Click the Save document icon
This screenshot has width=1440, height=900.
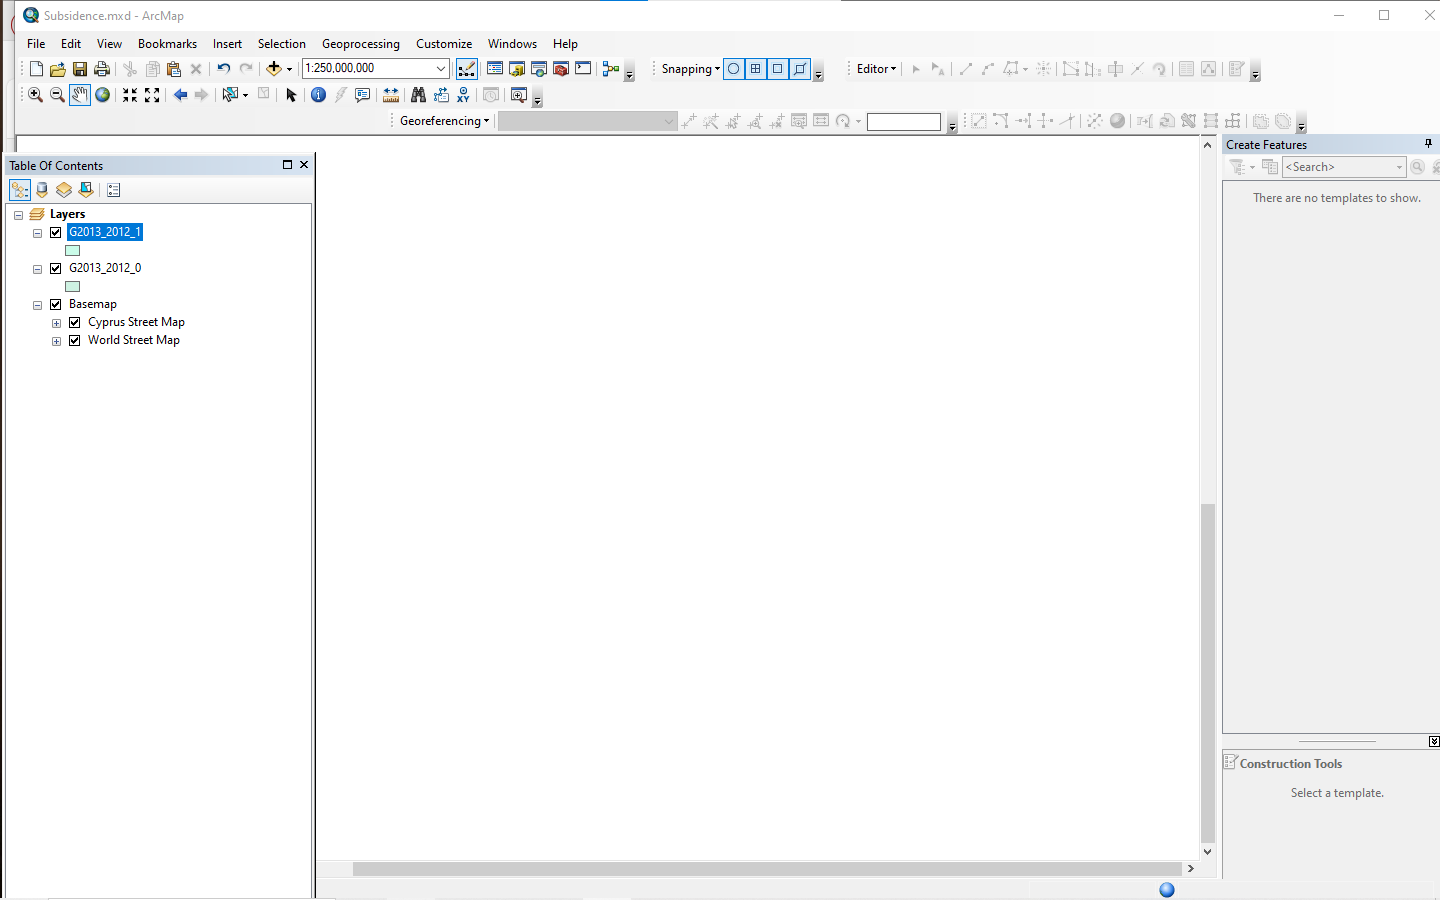pos(80,69)
